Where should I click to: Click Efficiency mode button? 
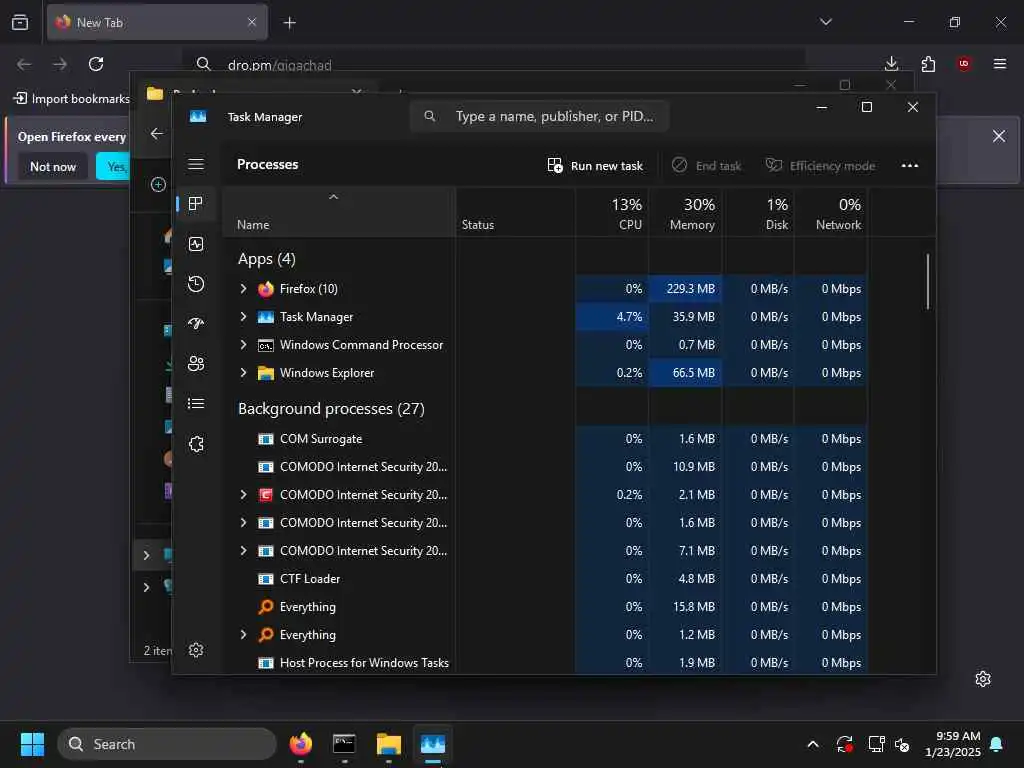[820, 166]
